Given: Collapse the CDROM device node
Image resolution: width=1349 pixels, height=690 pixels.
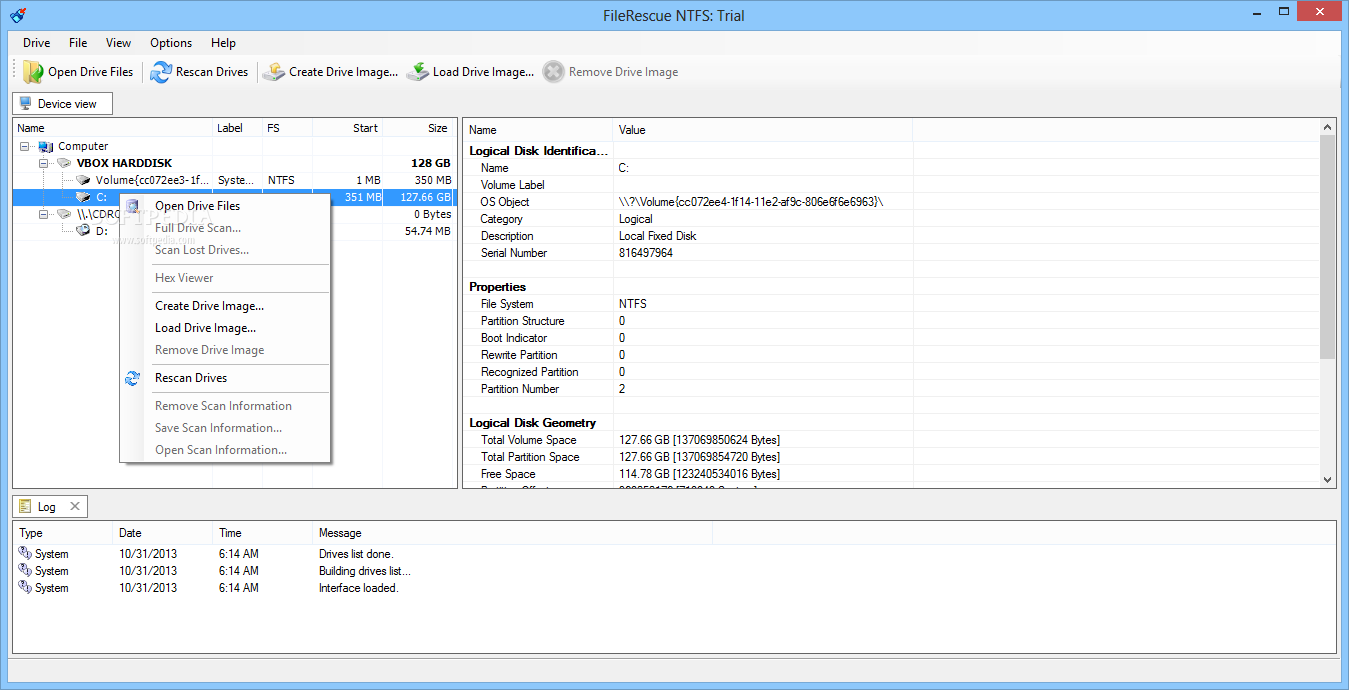Looking at the screenshot, I should tap(43, 214).
